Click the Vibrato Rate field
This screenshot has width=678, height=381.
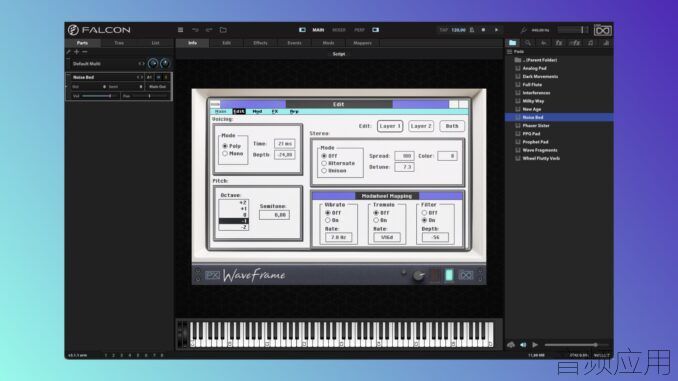tap(338, 237)
